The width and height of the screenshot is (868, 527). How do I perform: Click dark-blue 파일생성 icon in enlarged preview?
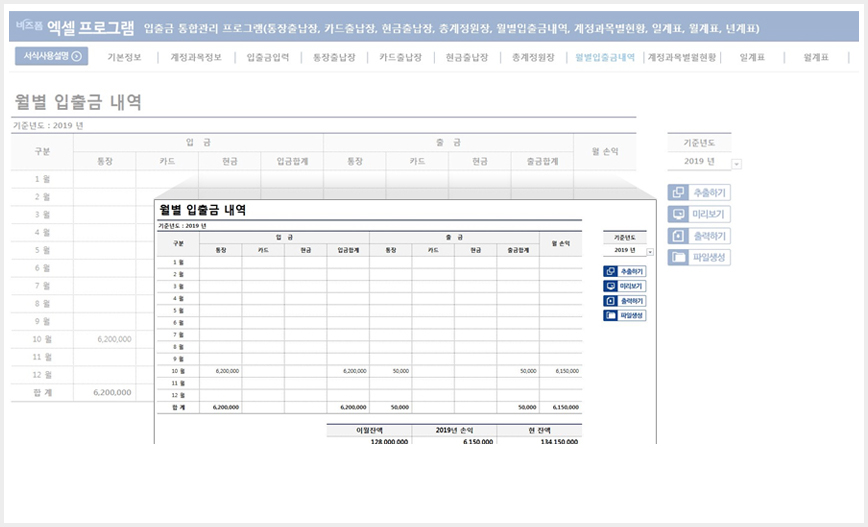[610, 316]
